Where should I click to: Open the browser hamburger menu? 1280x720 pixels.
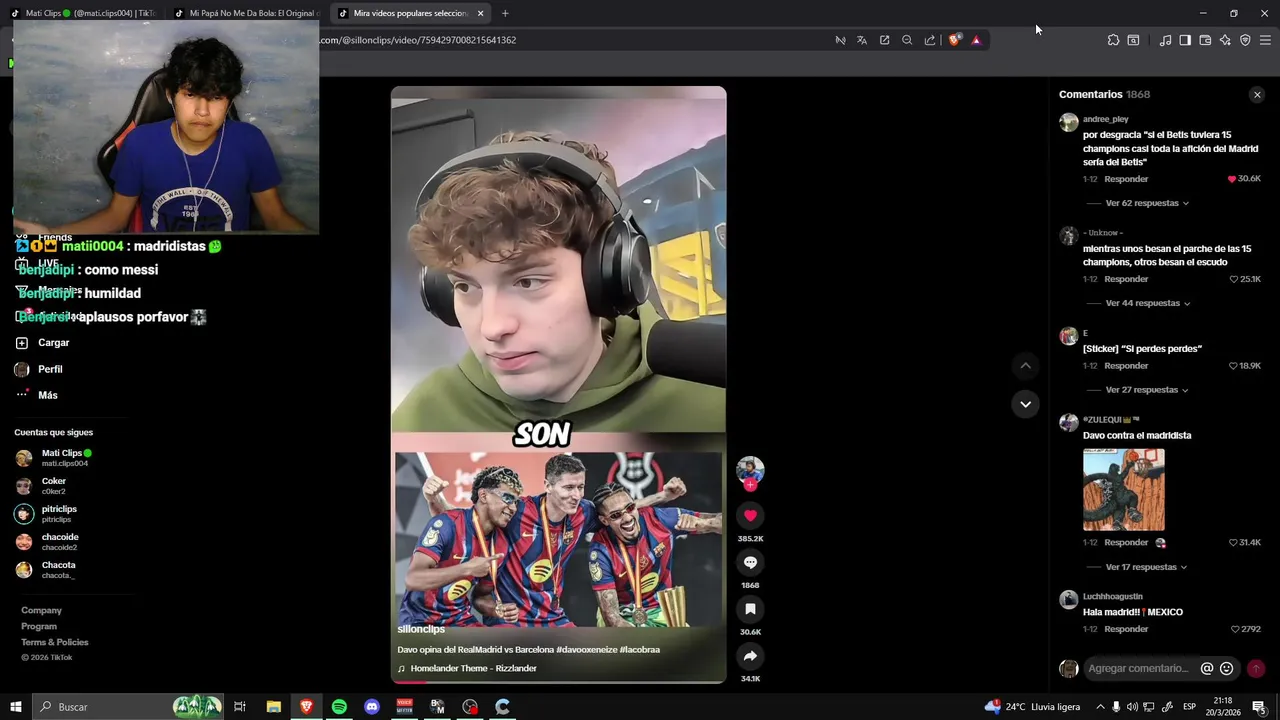[x=1265, y=40]
